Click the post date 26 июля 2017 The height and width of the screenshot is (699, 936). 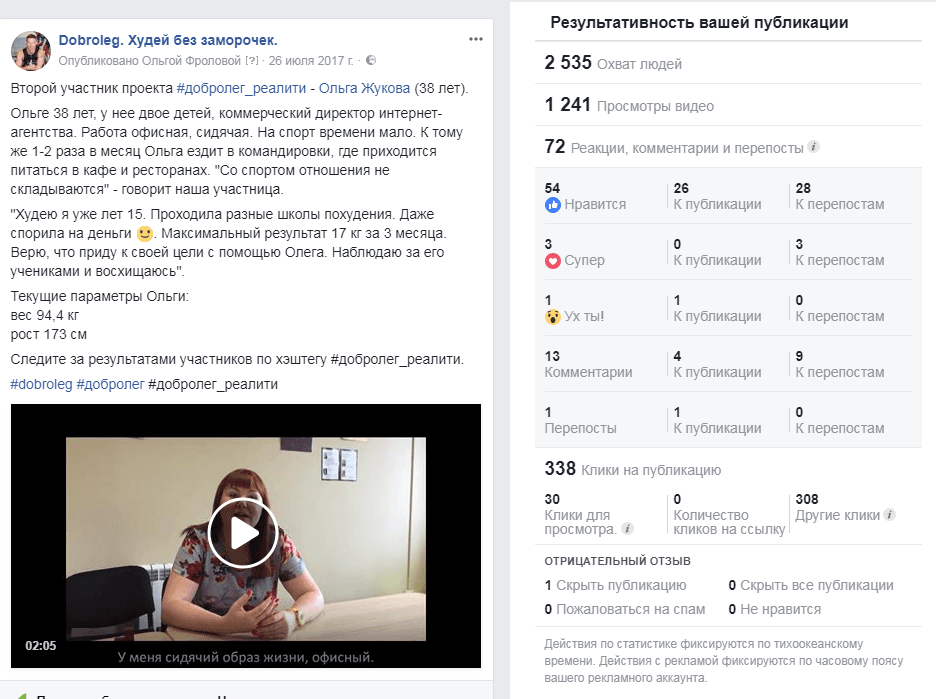point(310,61)
